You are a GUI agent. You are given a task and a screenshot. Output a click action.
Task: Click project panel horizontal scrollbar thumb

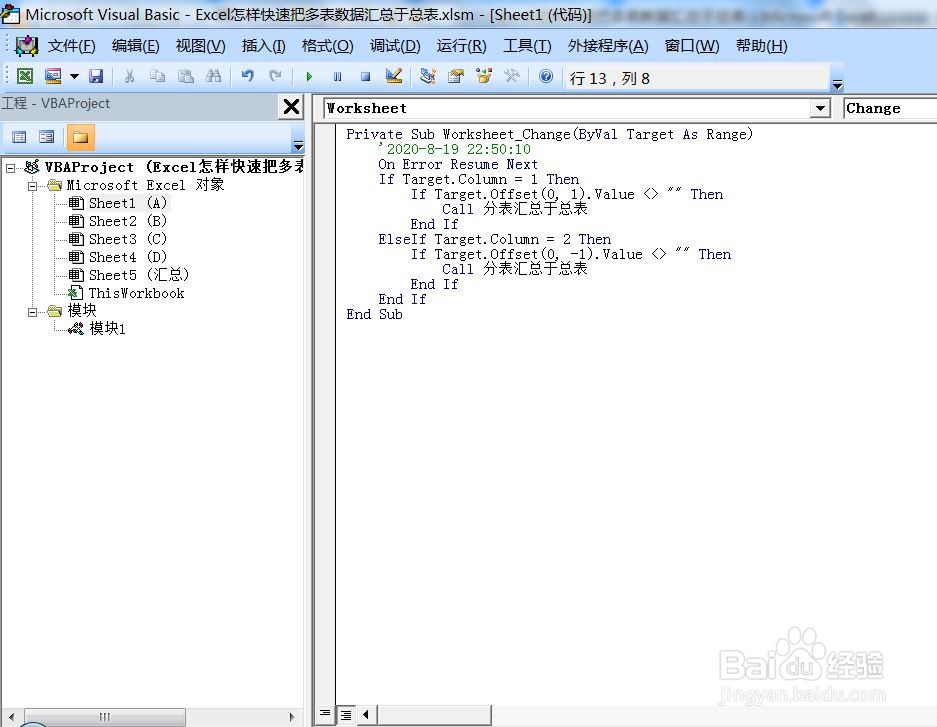pos(105,717)
